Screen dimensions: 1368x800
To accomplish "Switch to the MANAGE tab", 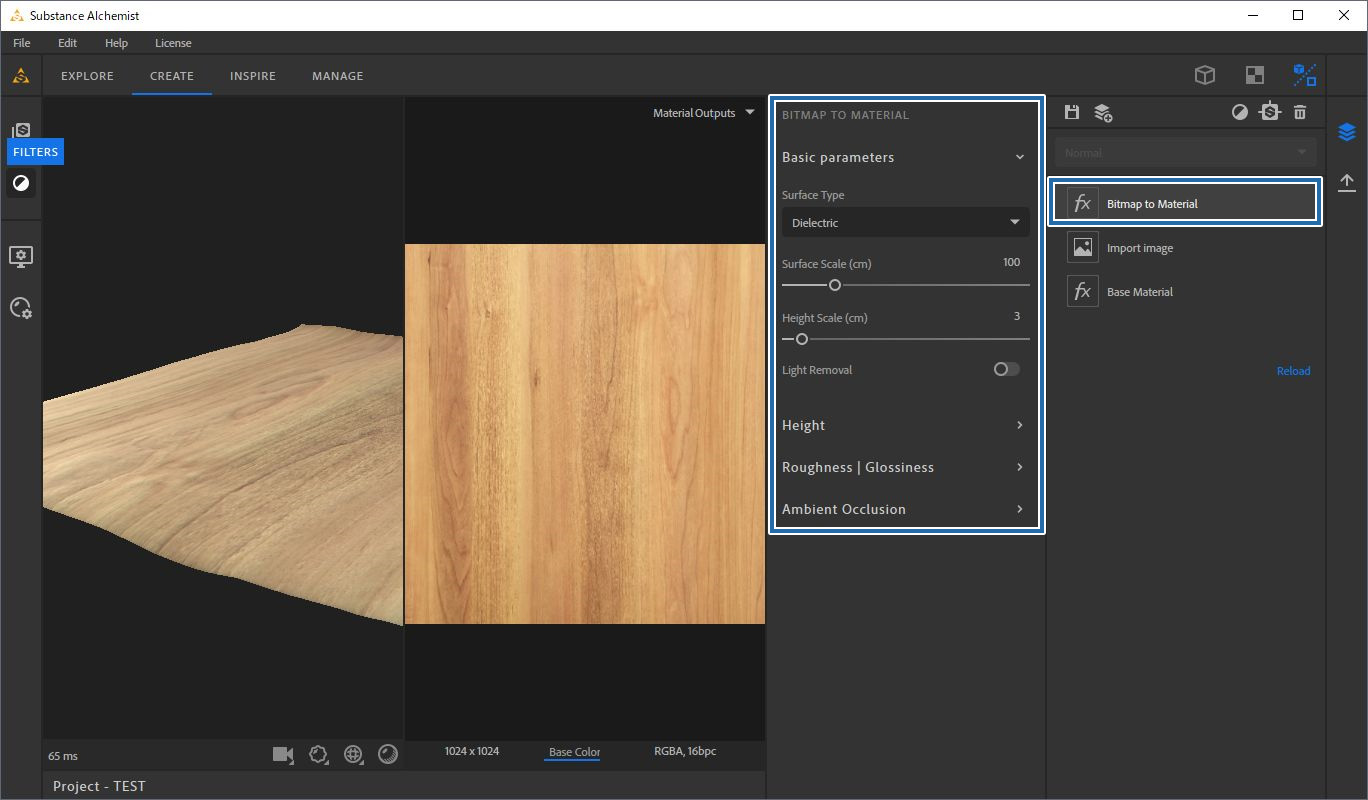I will pos(337,76).
